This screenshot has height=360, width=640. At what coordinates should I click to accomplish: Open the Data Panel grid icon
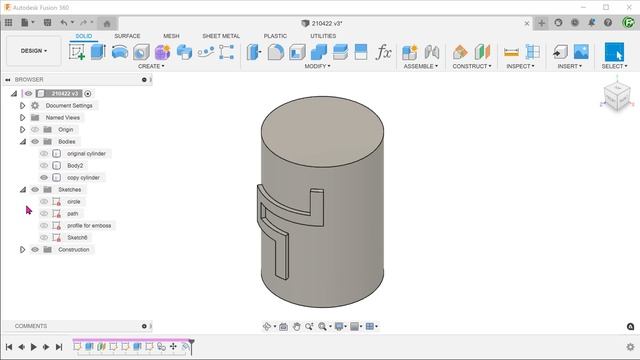9,23
